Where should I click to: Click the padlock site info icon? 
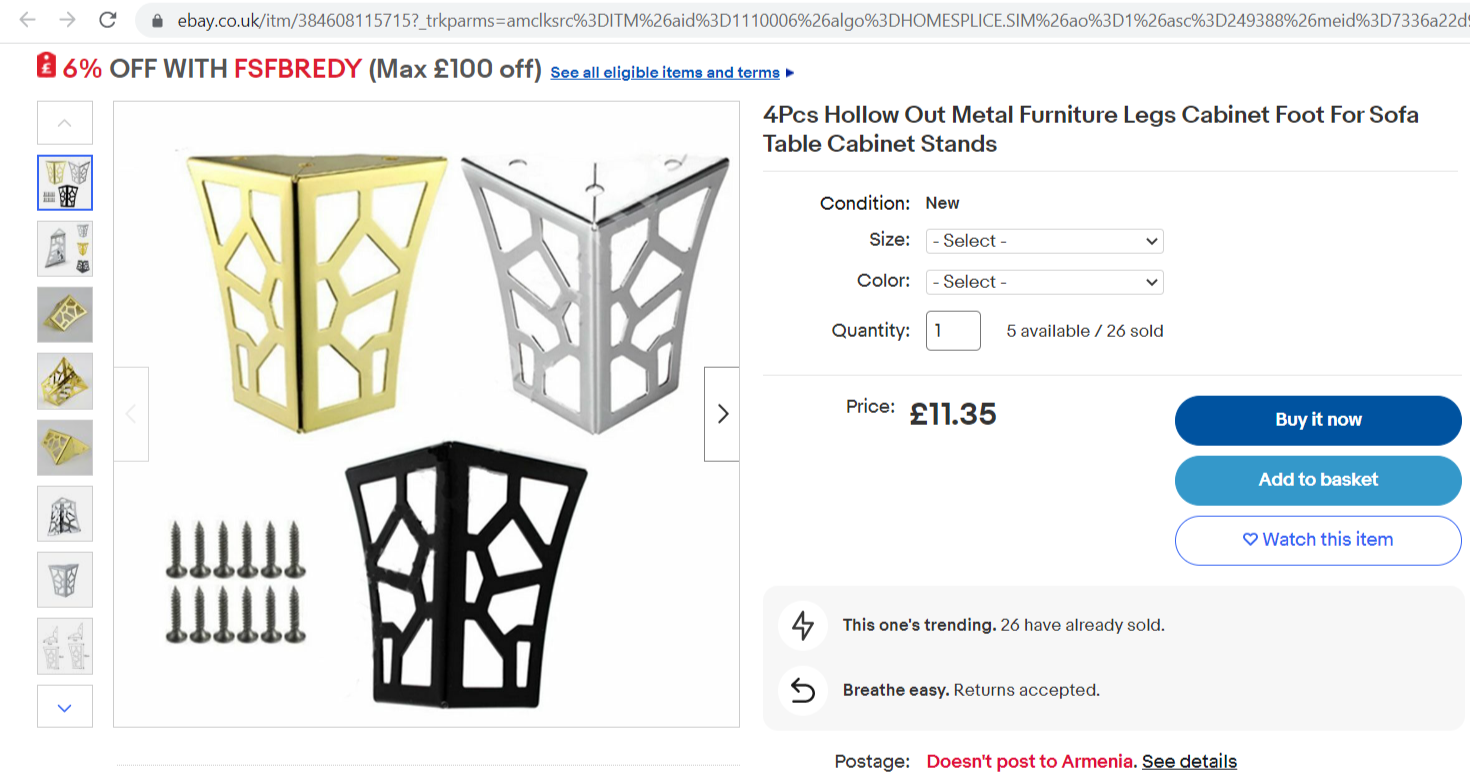click(x=156, y=21)
